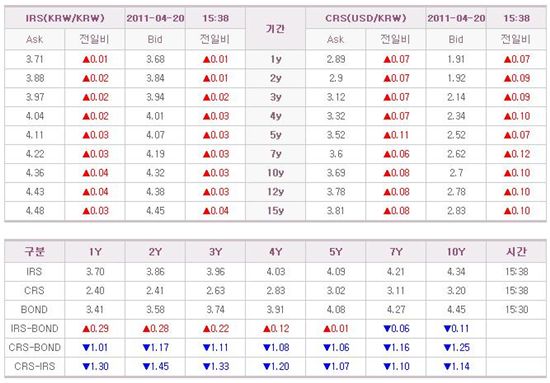The width and height of the screenshot is (550, 383).
Task: Click the 5Y column header in lower table
Action: coord(336,252)
